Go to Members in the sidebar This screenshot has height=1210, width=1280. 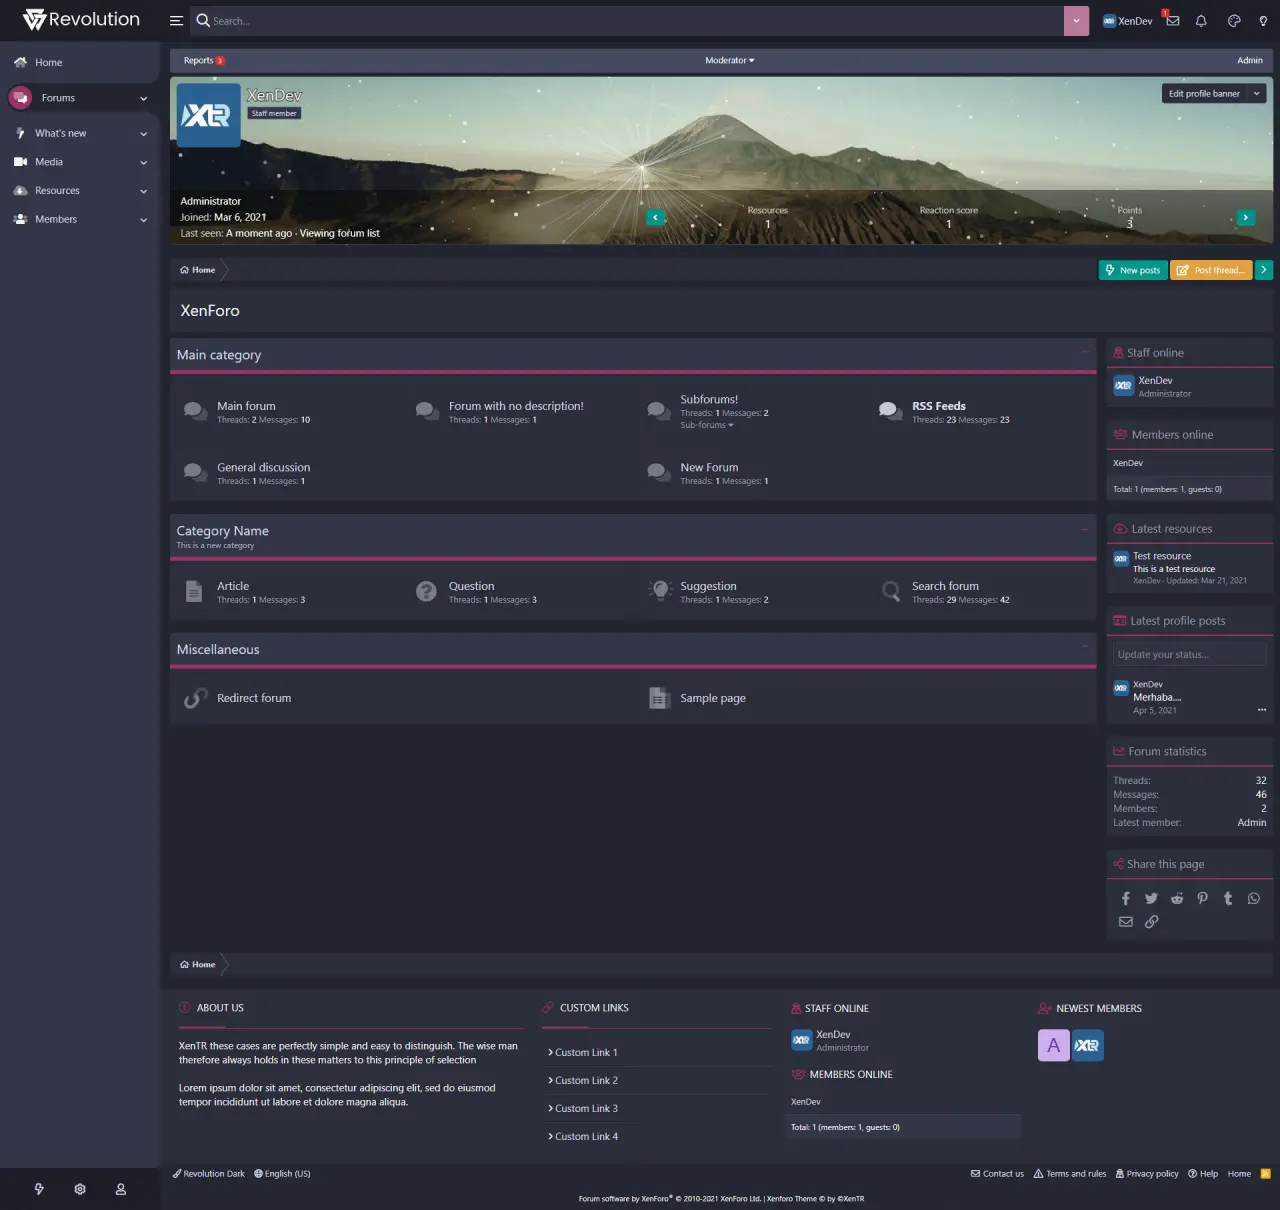point(56,219)
